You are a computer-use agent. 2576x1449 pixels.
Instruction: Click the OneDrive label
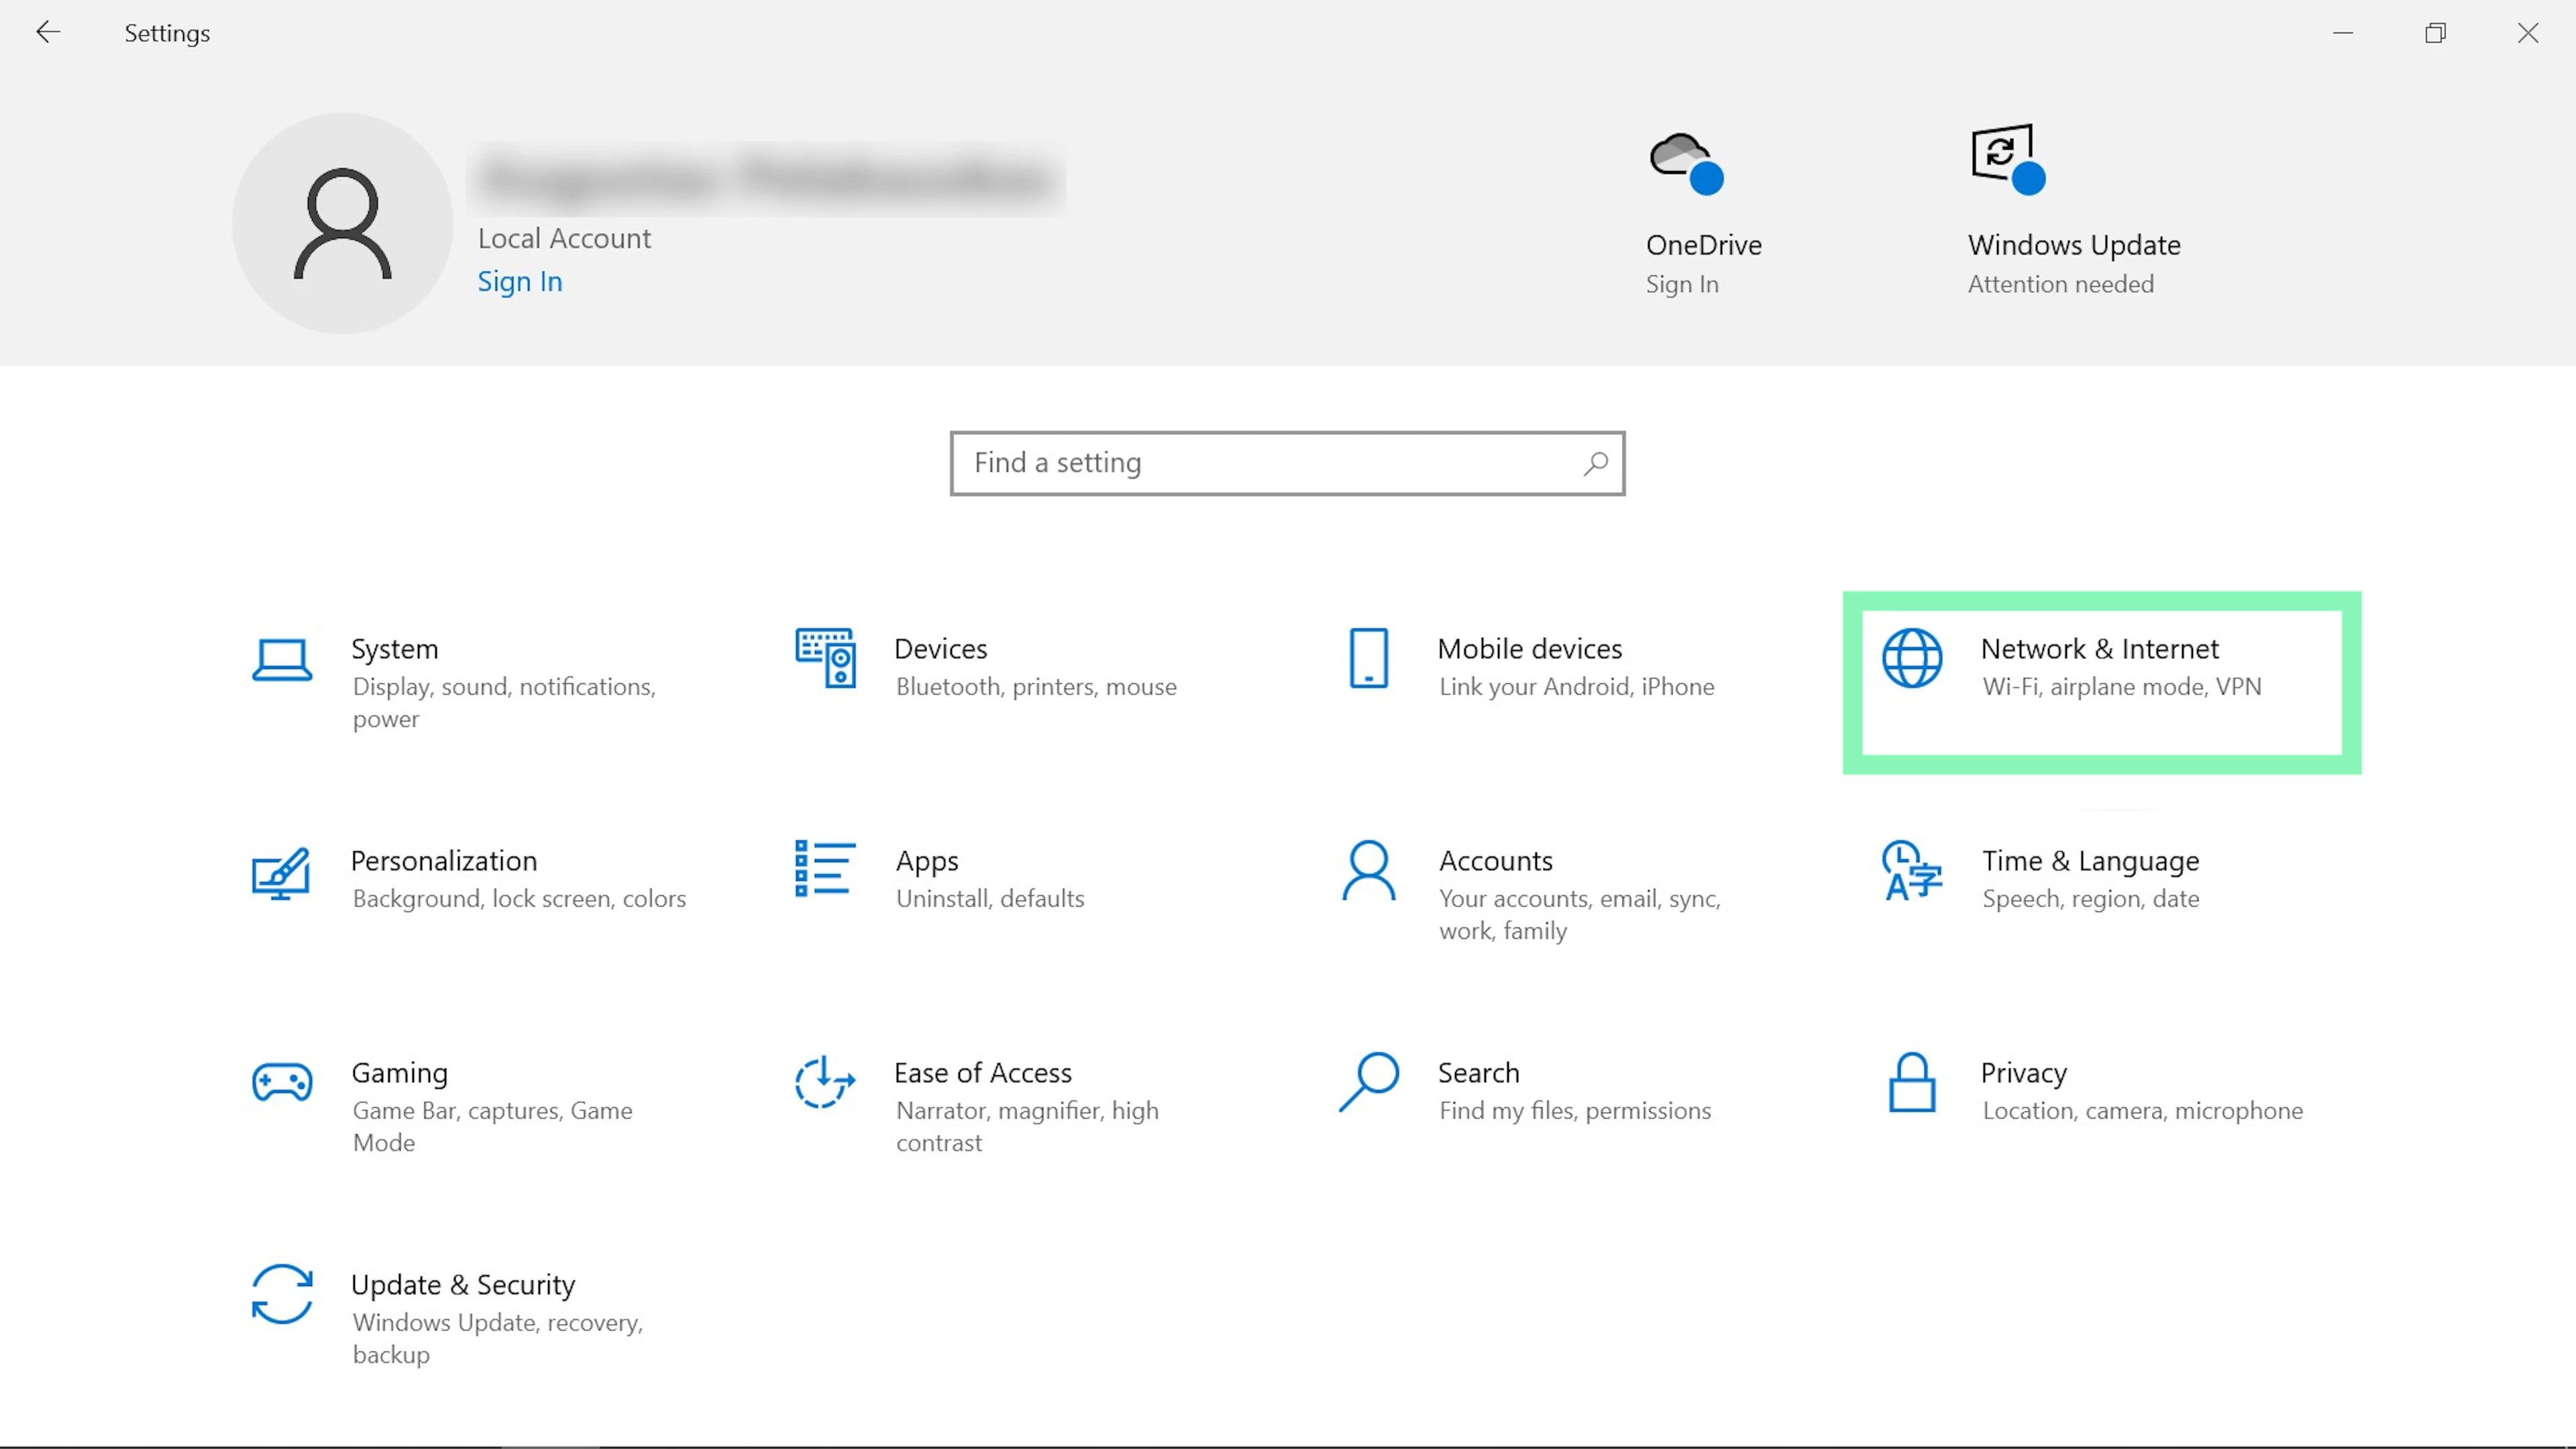point(1704,245)
